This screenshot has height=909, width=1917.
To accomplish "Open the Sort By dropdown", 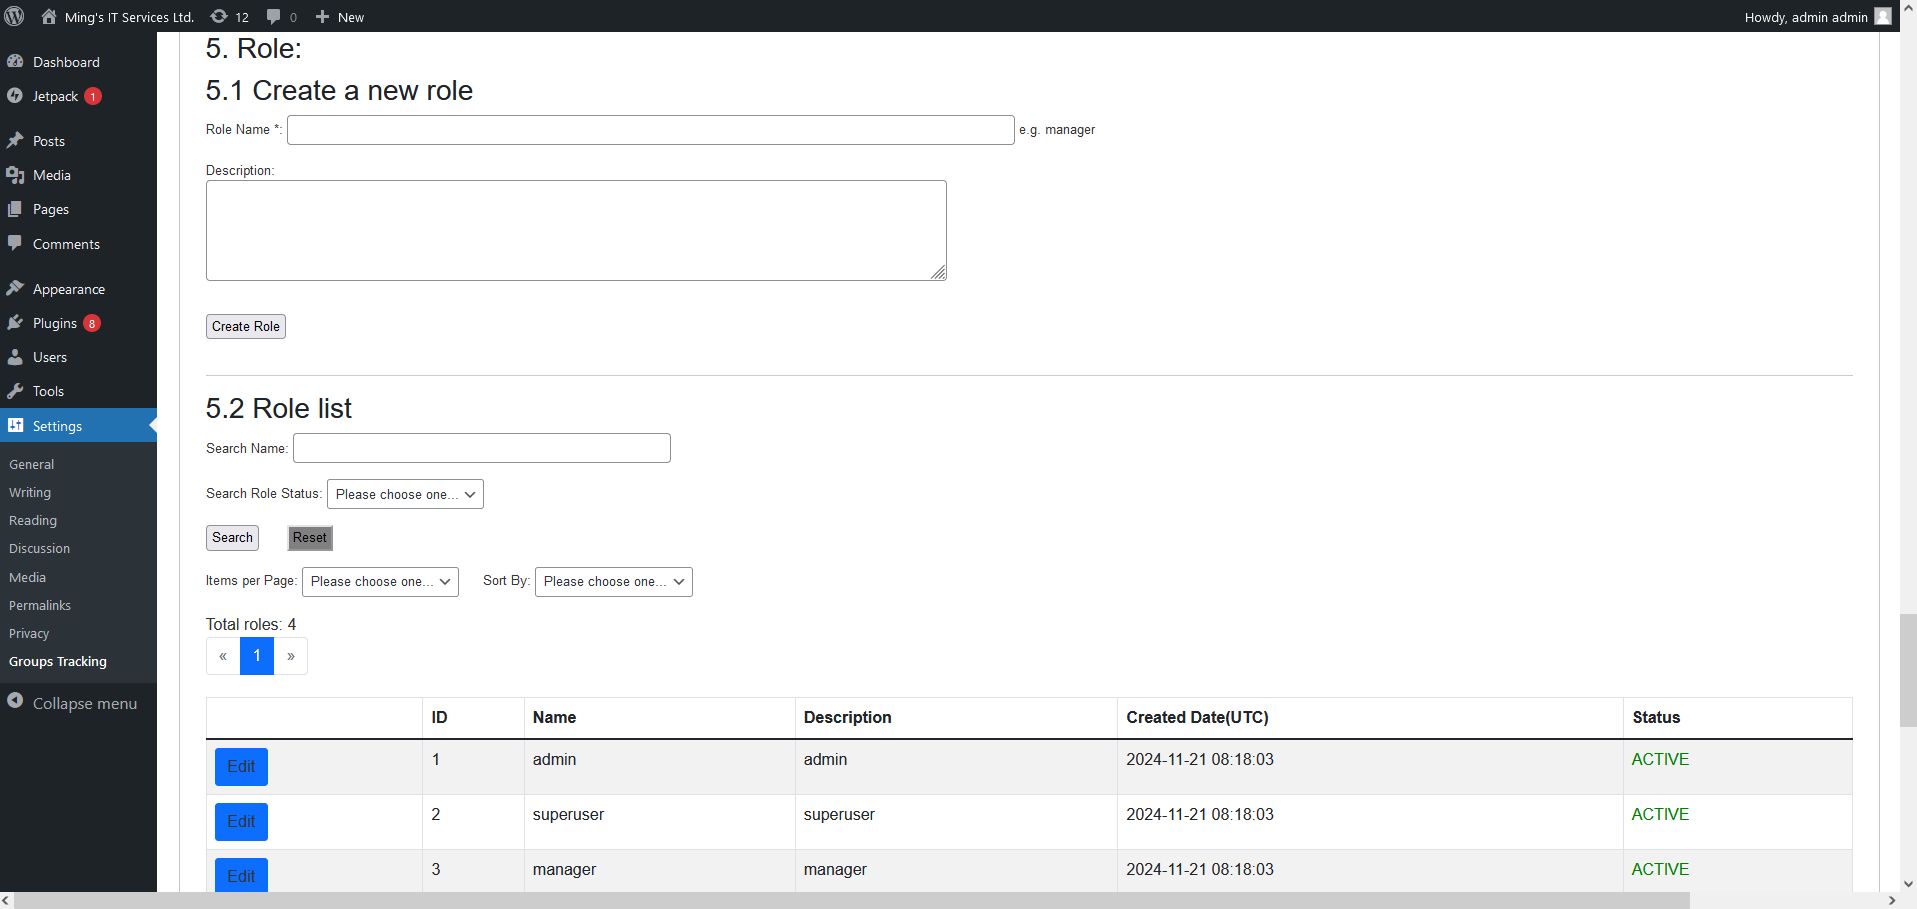I will [613, 582].
